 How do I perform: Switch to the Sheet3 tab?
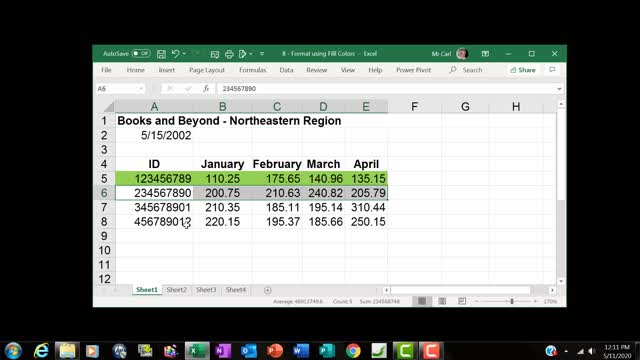206,290
